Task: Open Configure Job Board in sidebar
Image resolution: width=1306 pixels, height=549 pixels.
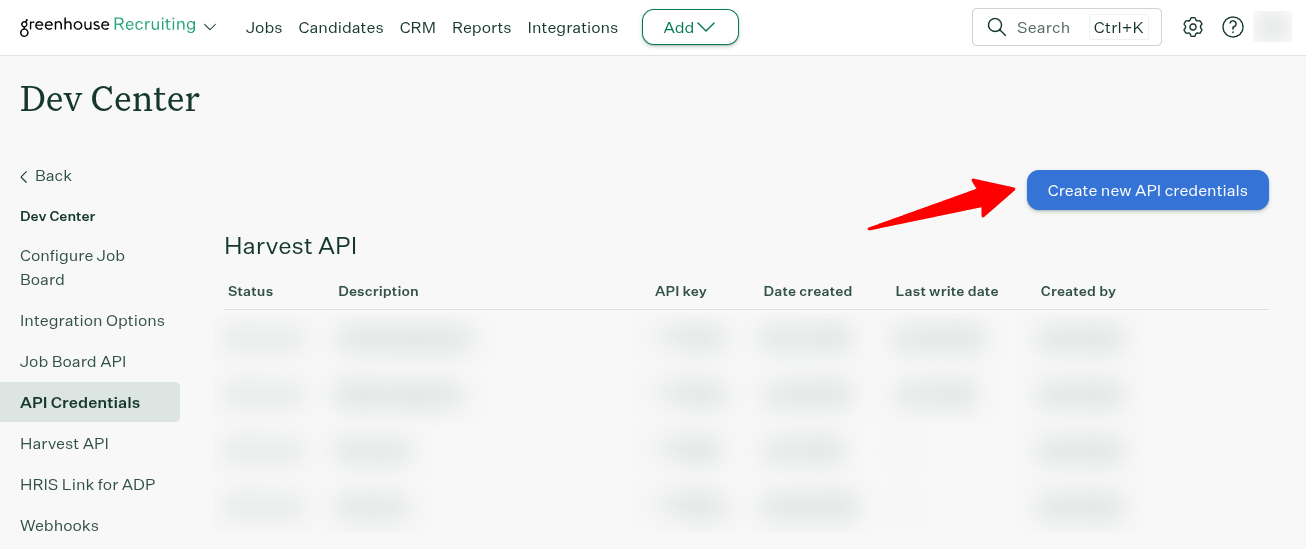Action: 72,268
